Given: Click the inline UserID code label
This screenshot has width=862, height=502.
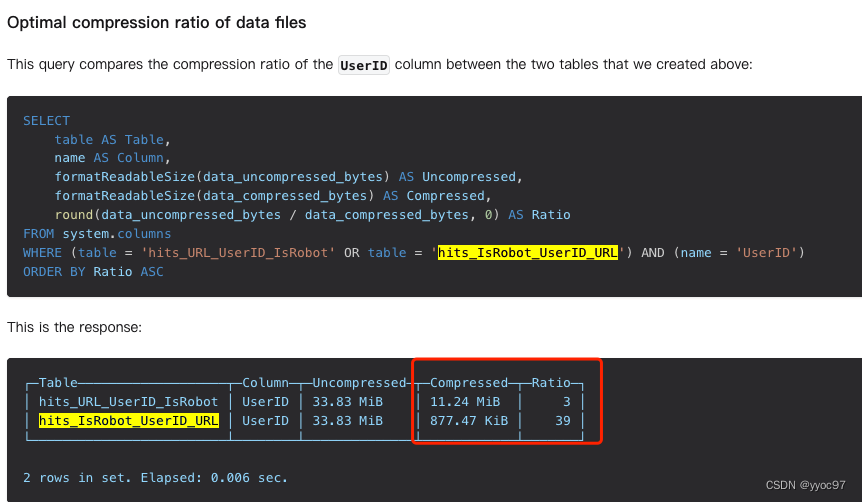Looking at the screenshot, I should [x=364, y=65].
